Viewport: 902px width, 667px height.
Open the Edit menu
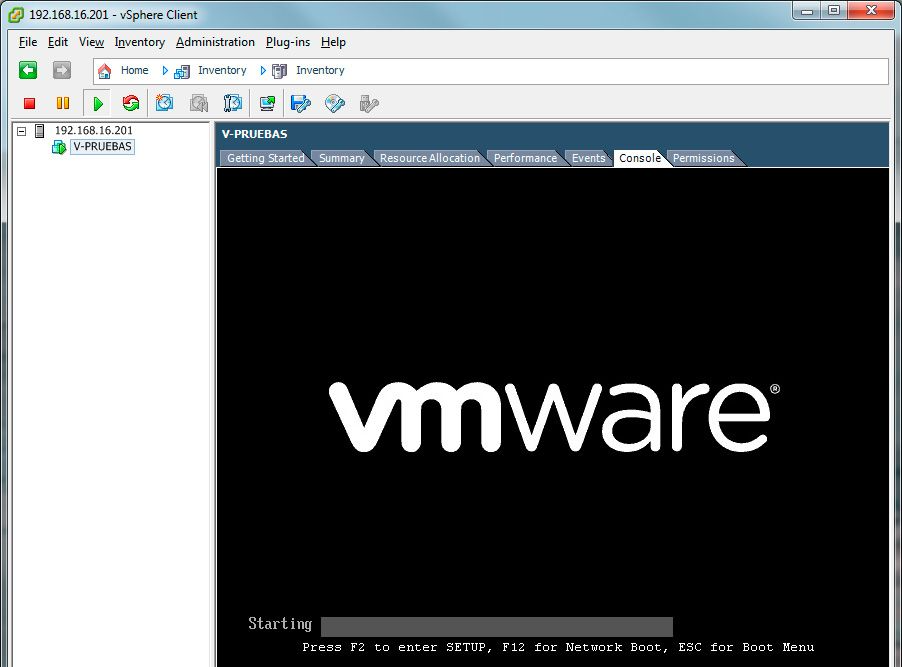pyautogui.click(x=58, y=42)
